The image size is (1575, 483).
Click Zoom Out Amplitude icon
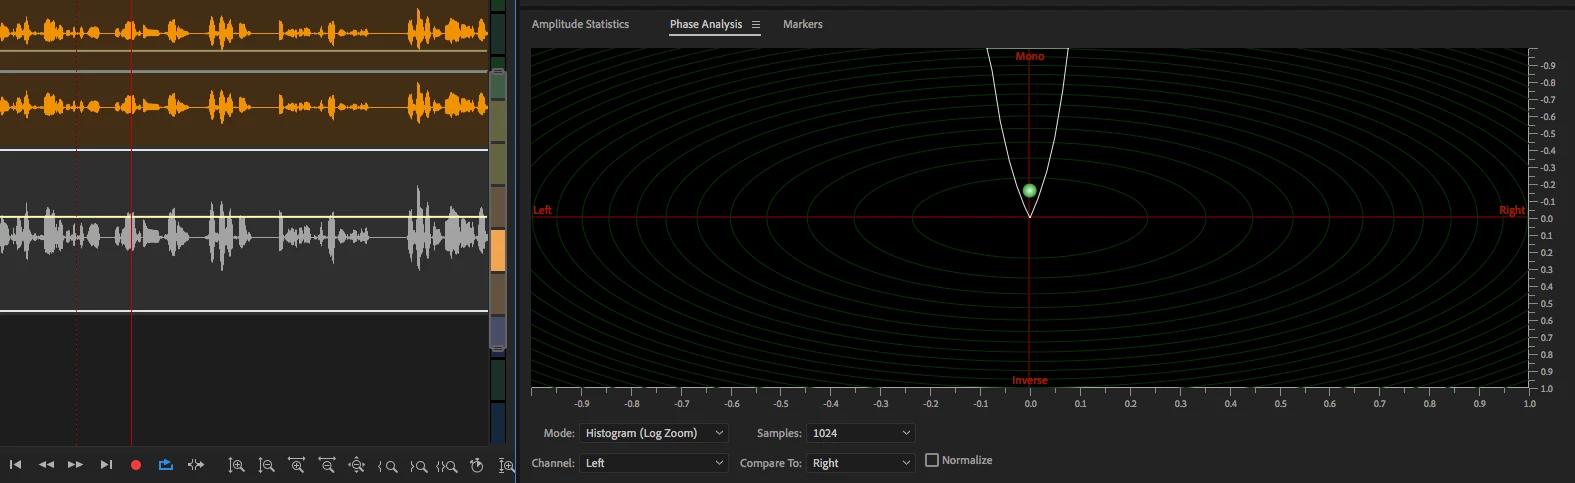click(266, 465)
